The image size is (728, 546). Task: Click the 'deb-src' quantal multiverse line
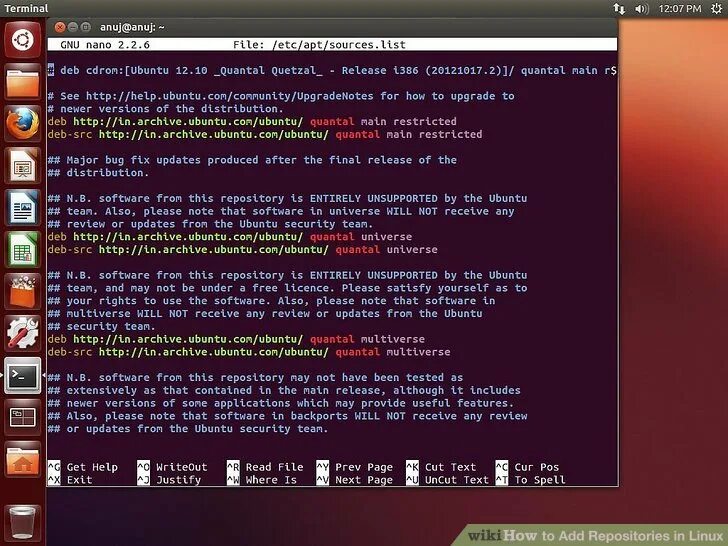(249, 352)
